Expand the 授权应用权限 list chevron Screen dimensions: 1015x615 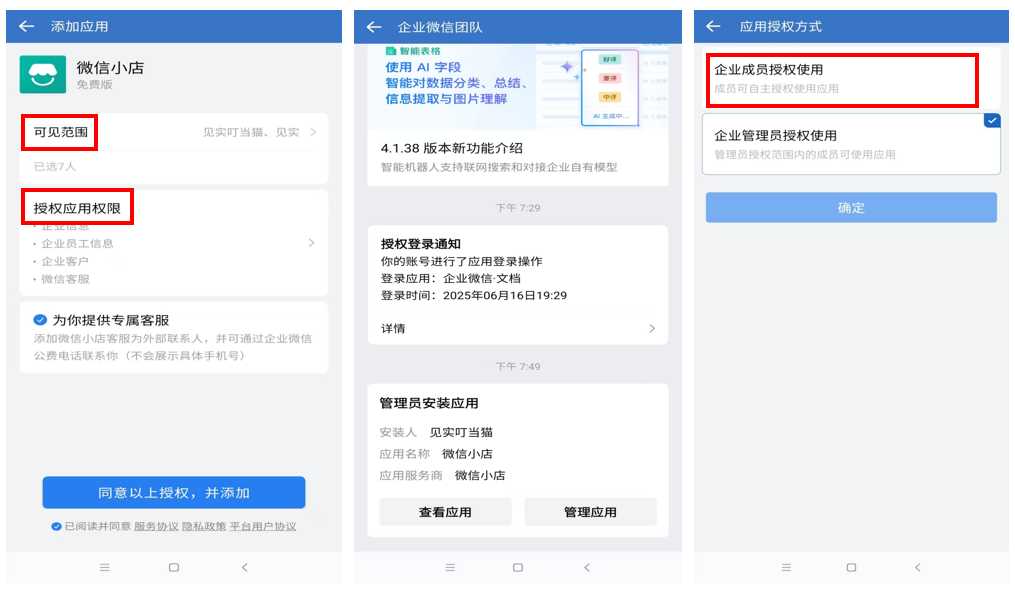click(x=311, y=243)
